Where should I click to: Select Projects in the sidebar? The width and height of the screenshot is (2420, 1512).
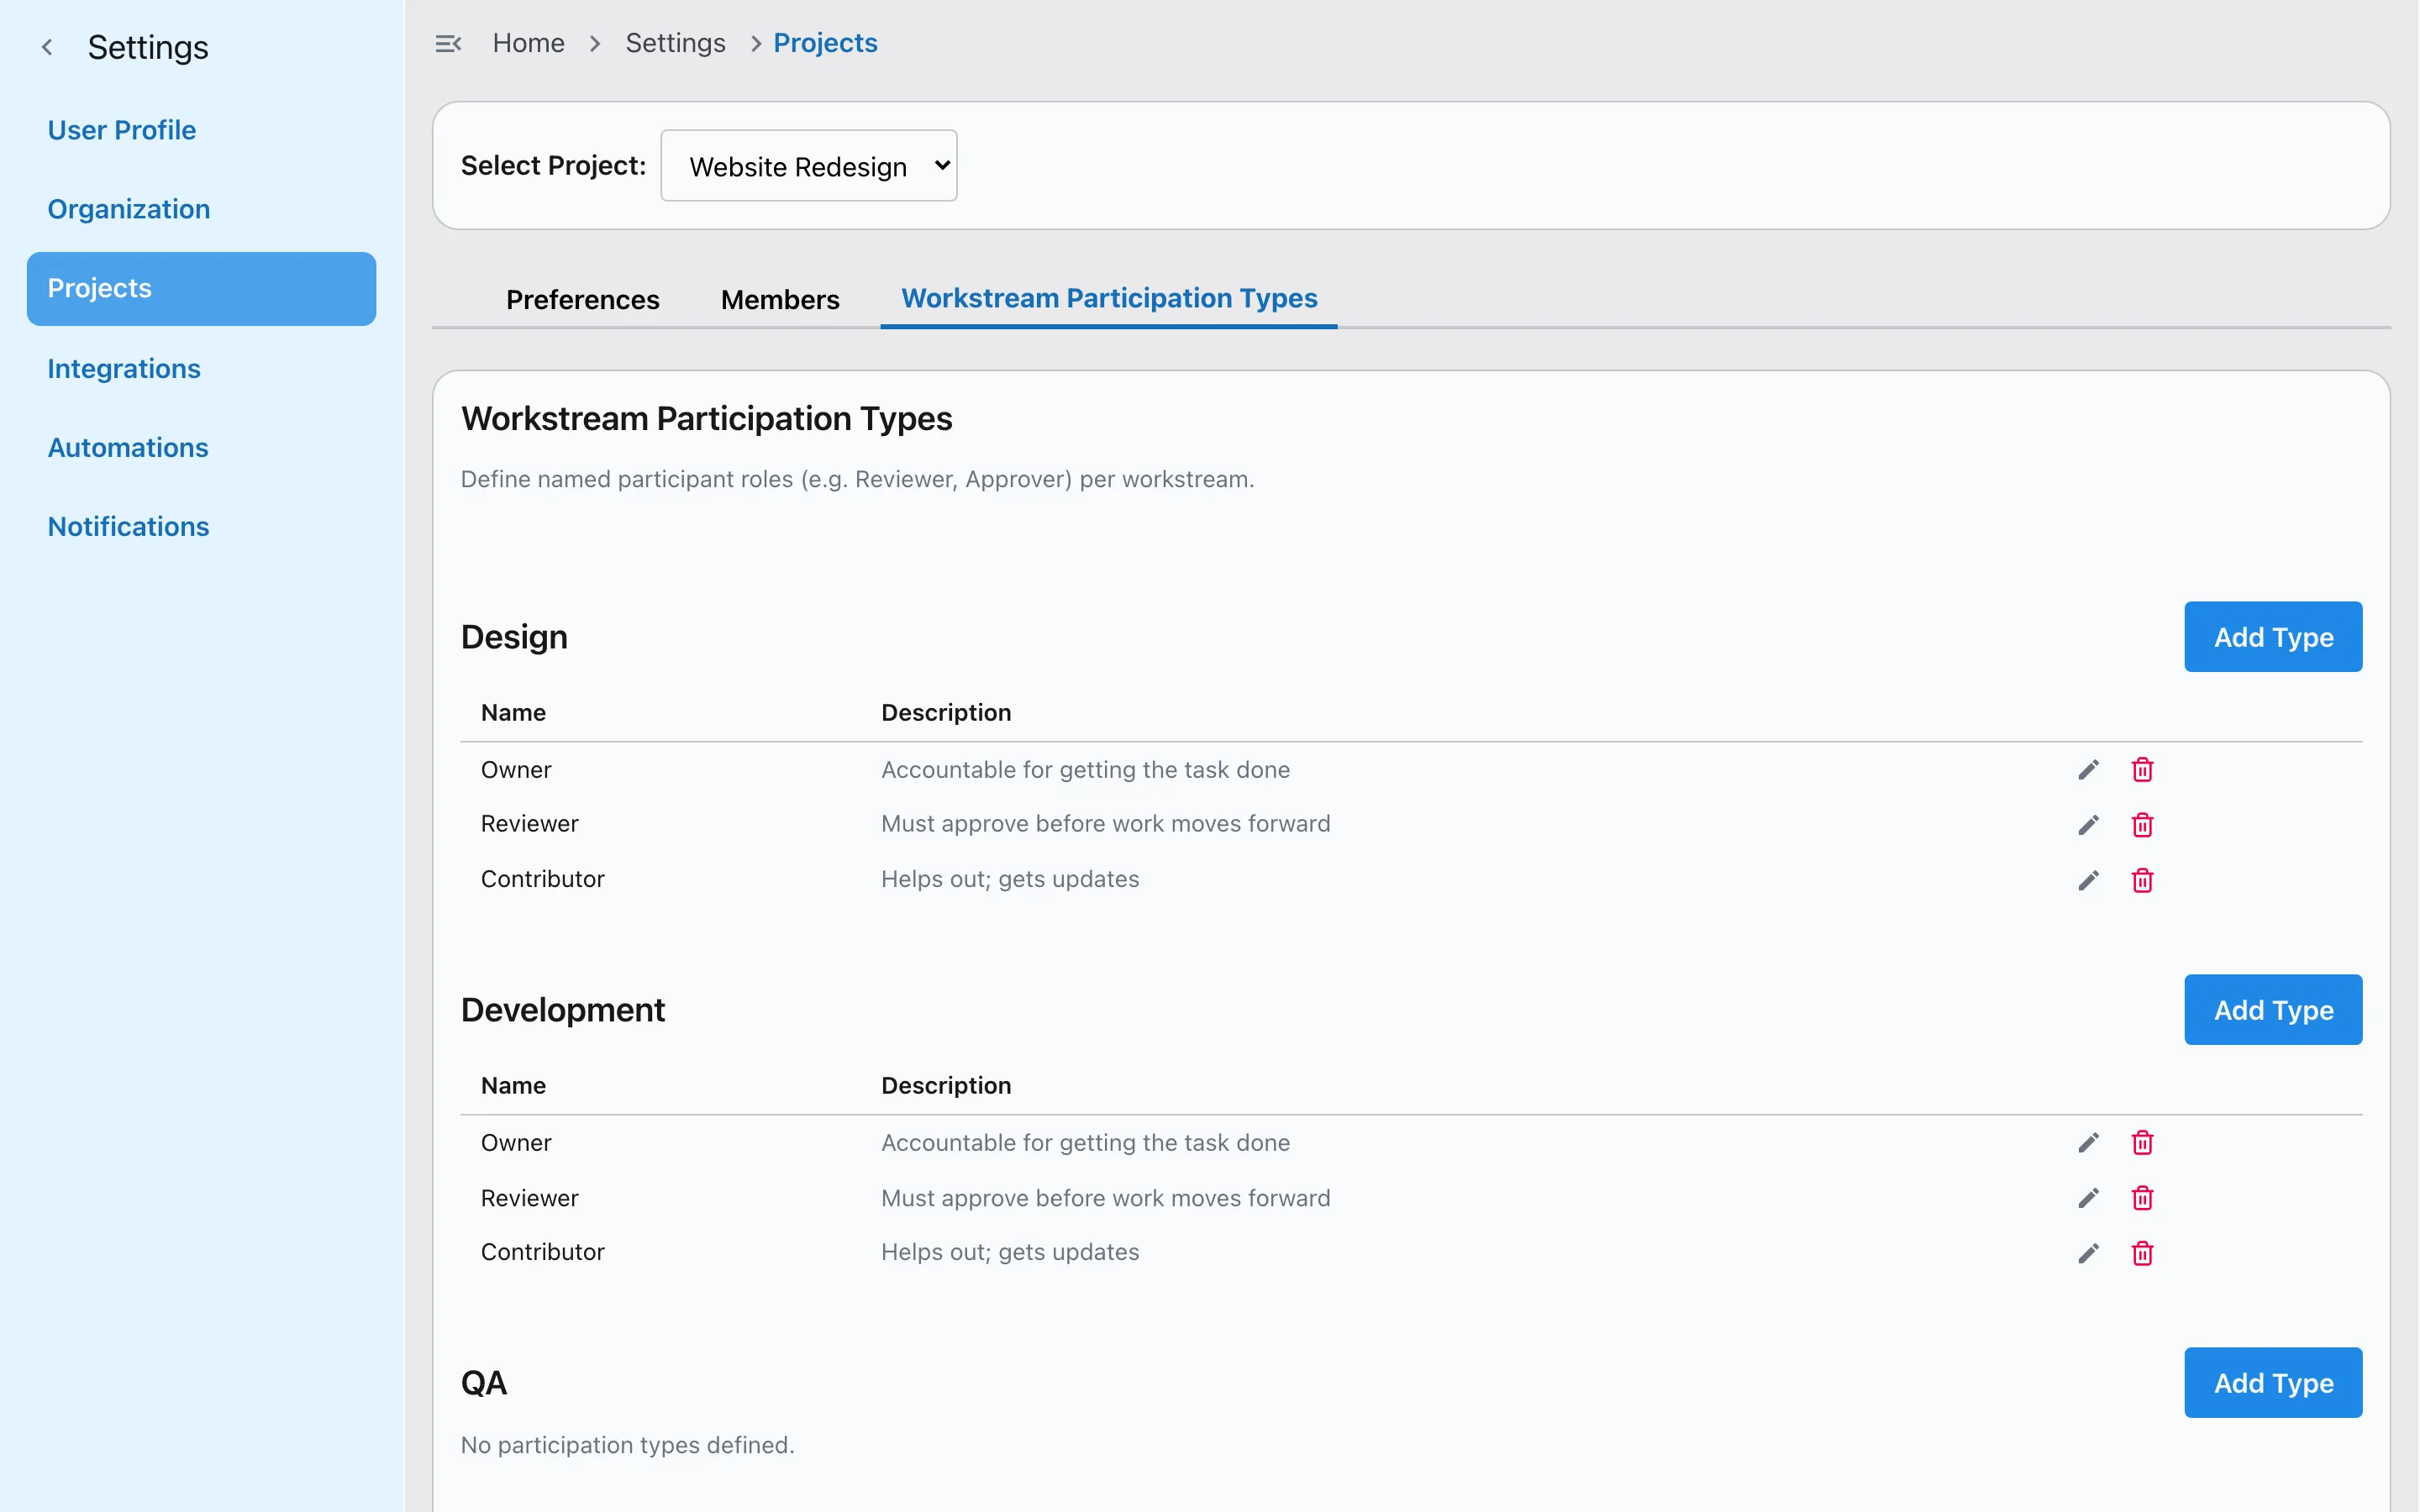coord(201,288)
